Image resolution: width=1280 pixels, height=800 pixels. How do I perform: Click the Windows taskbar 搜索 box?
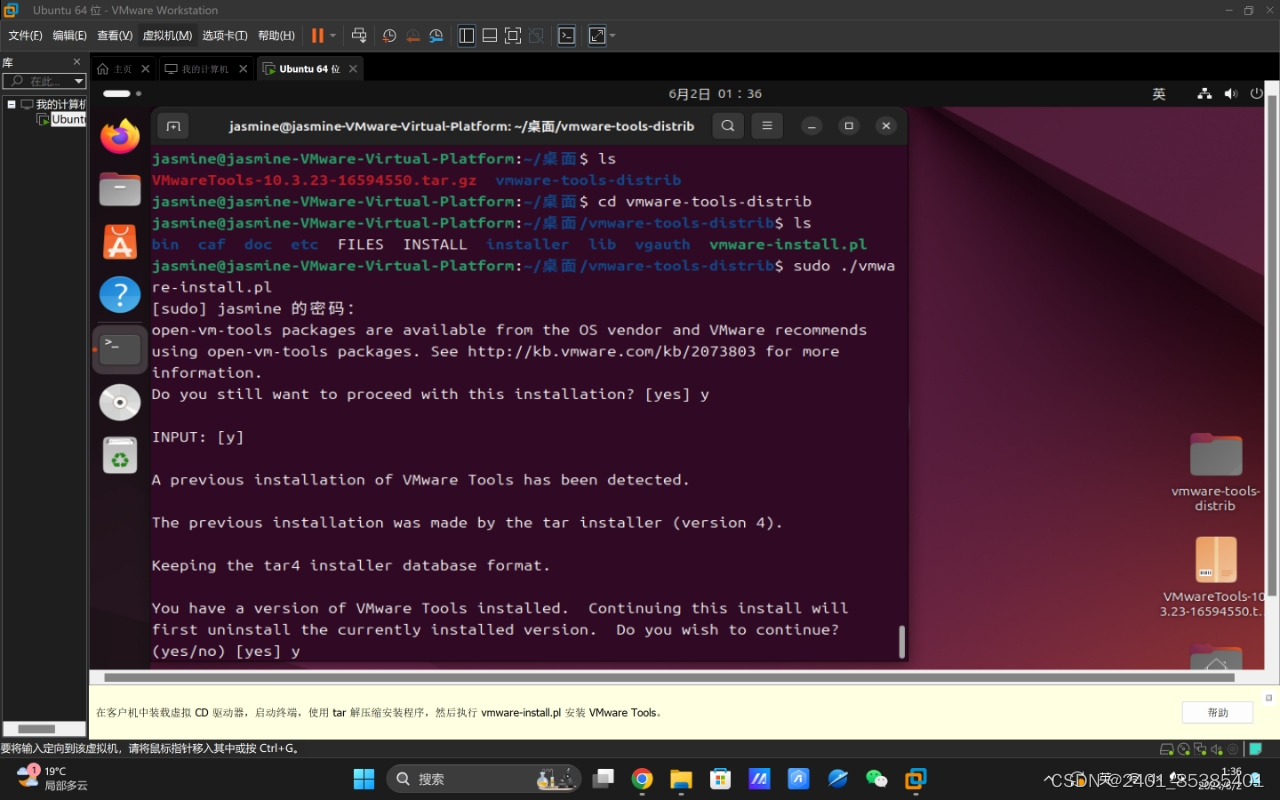(483, 778)
